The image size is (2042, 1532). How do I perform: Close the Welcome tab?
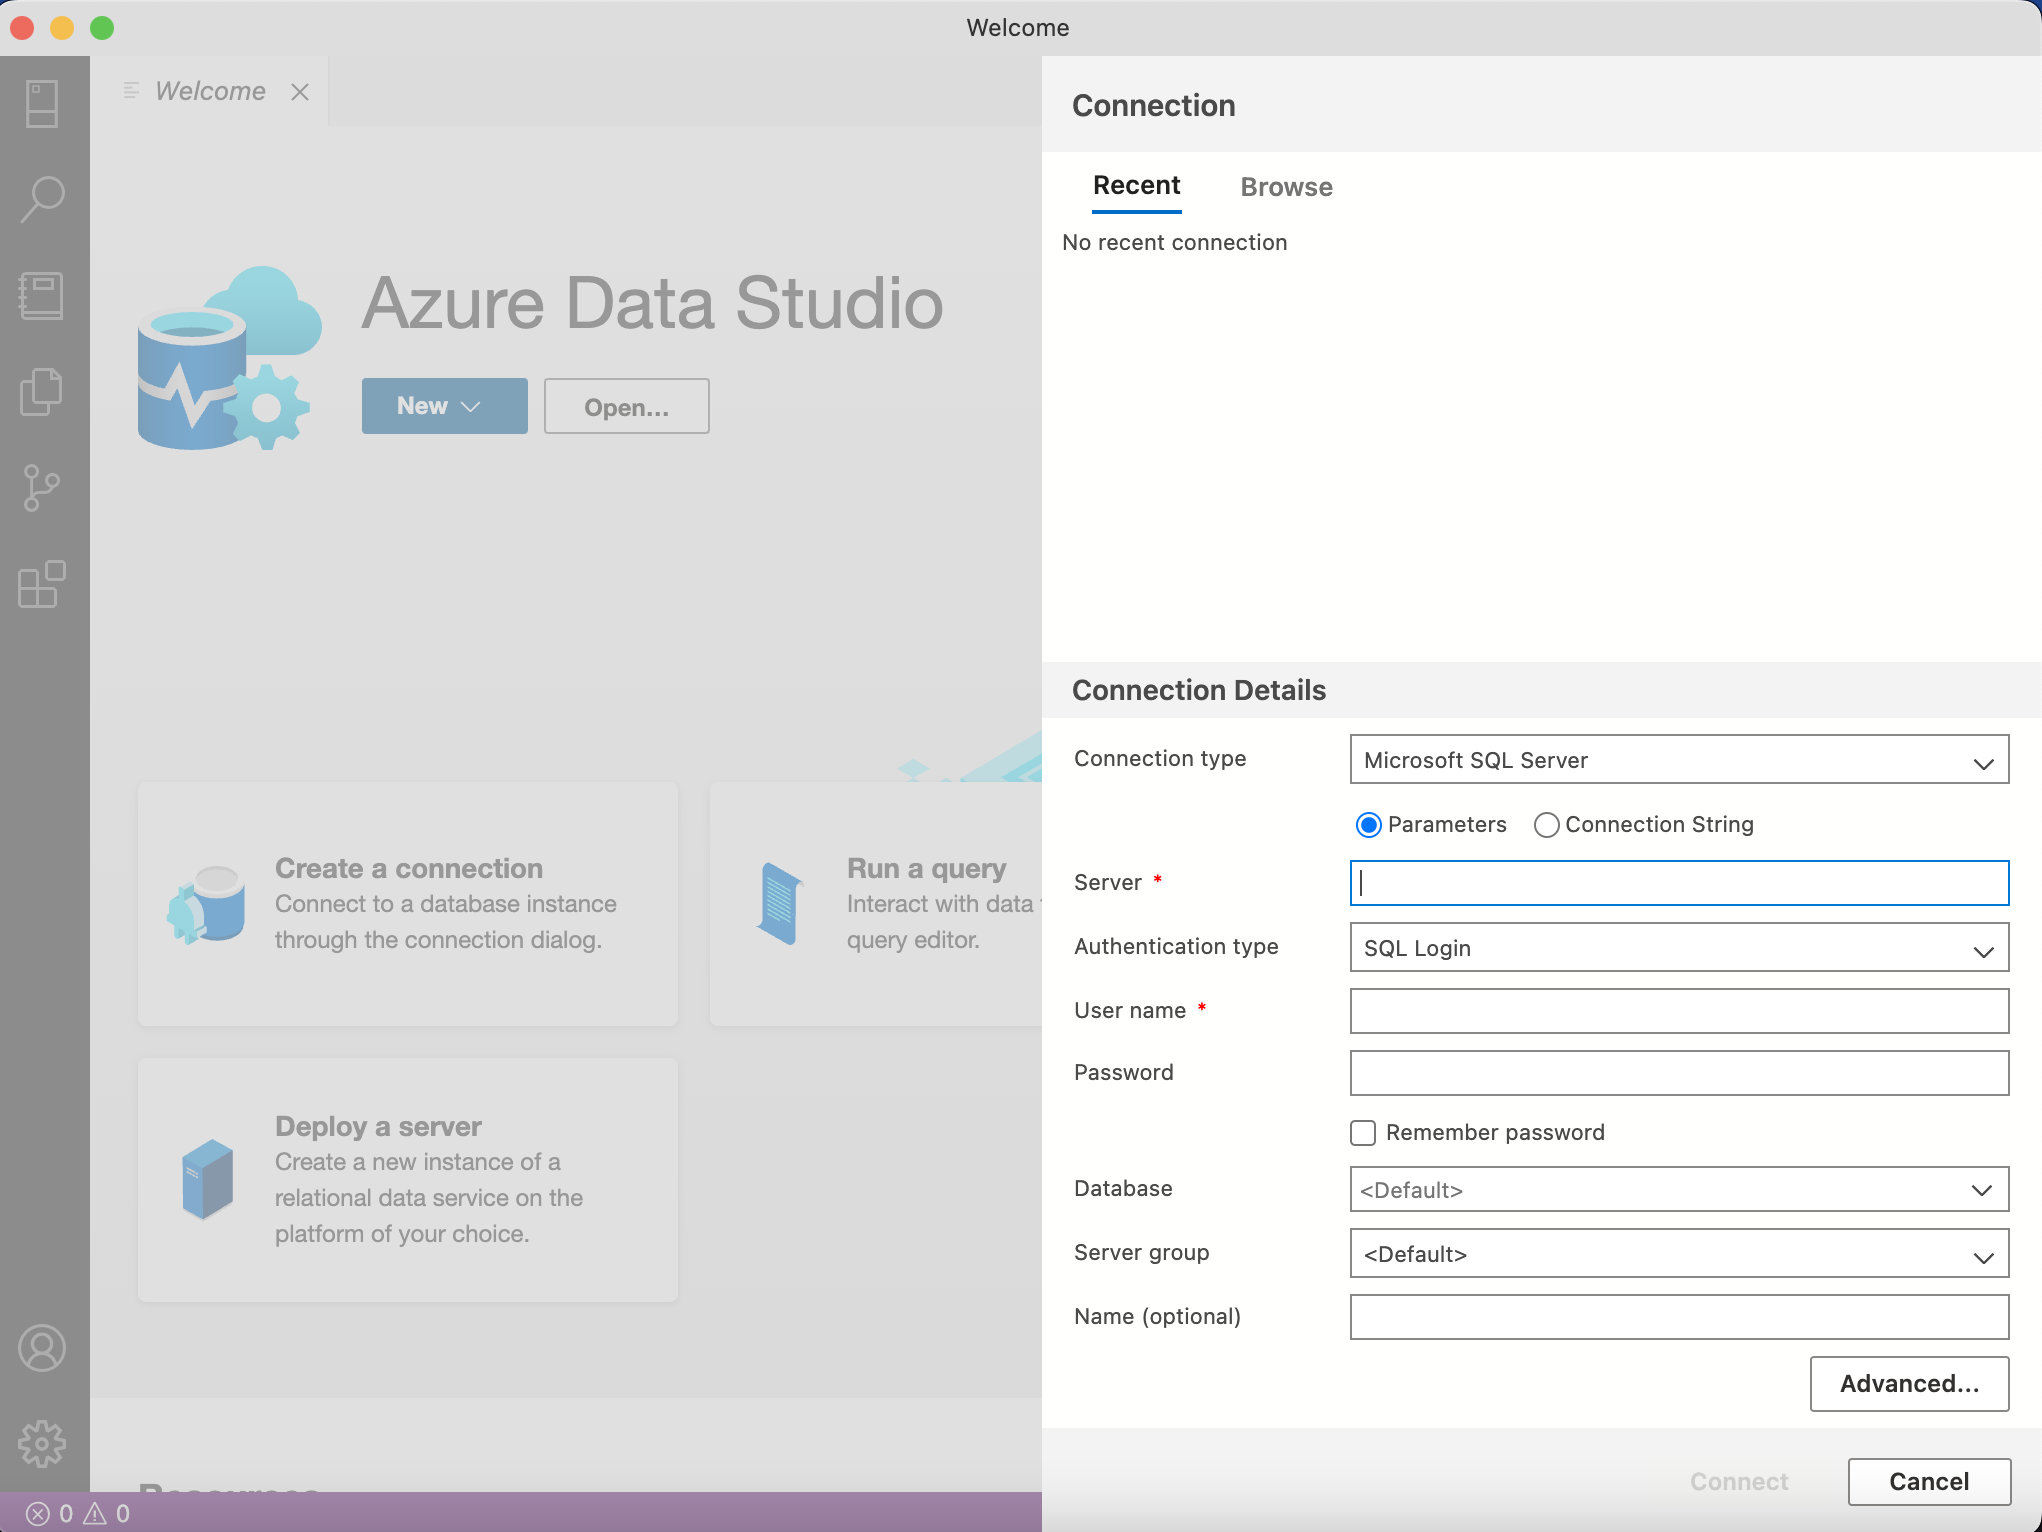[300, 92]
